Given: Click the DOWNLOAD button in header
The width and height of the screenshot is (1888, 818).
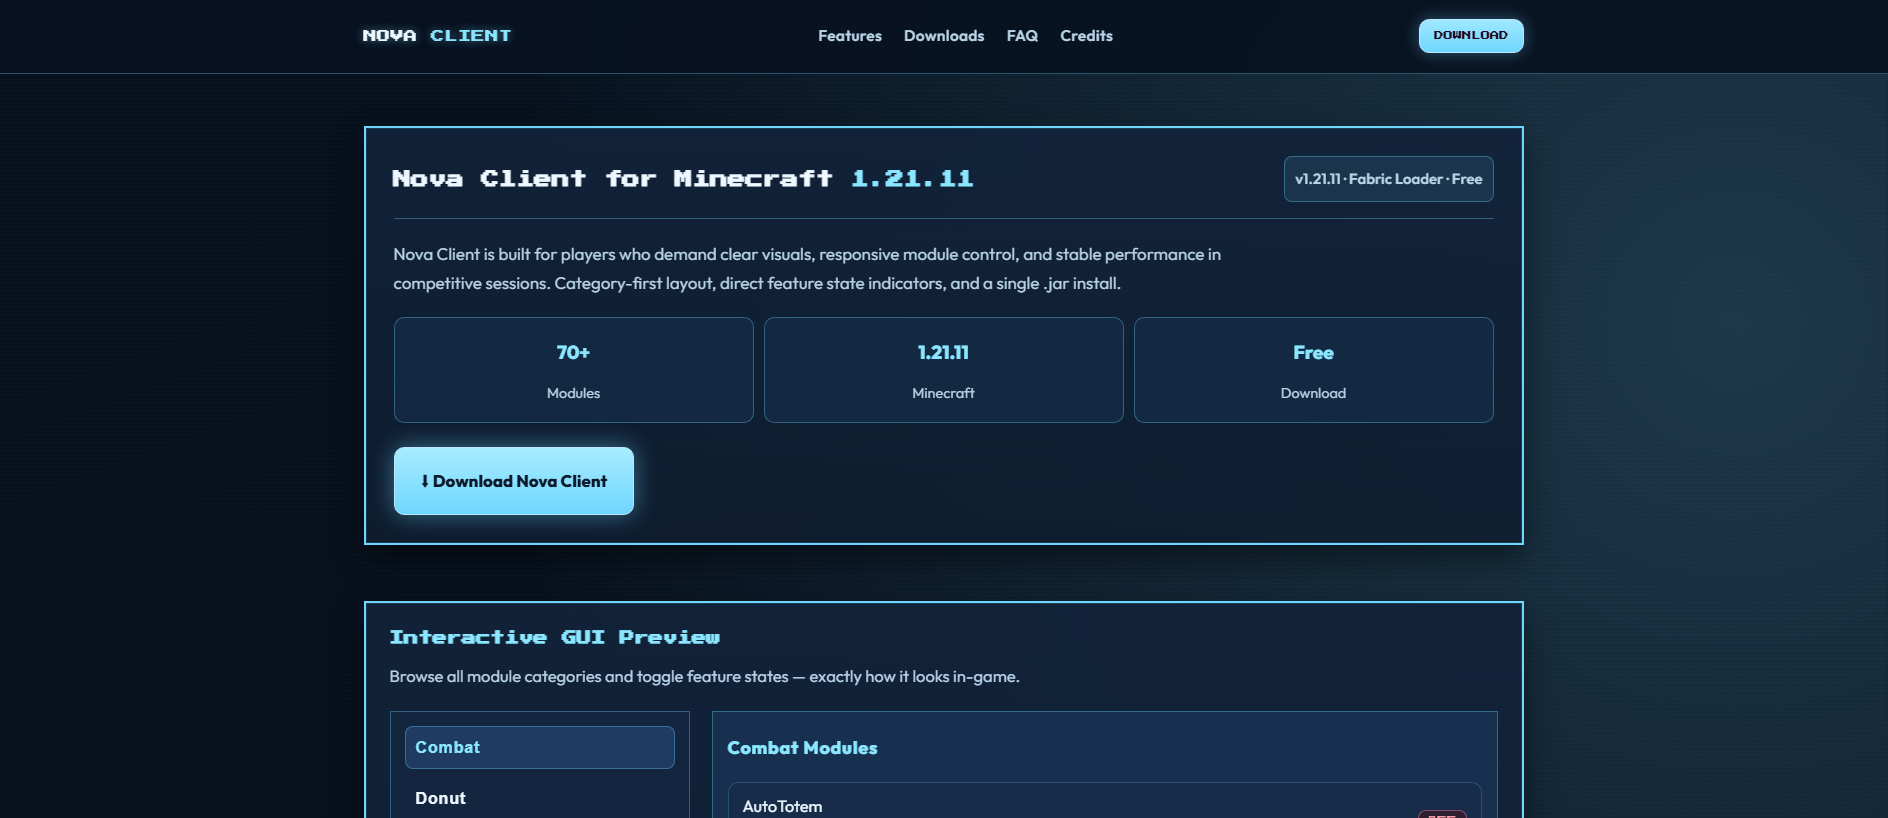Looking at the screenshot, I should pyautogui.click(x=1471, y=36).
